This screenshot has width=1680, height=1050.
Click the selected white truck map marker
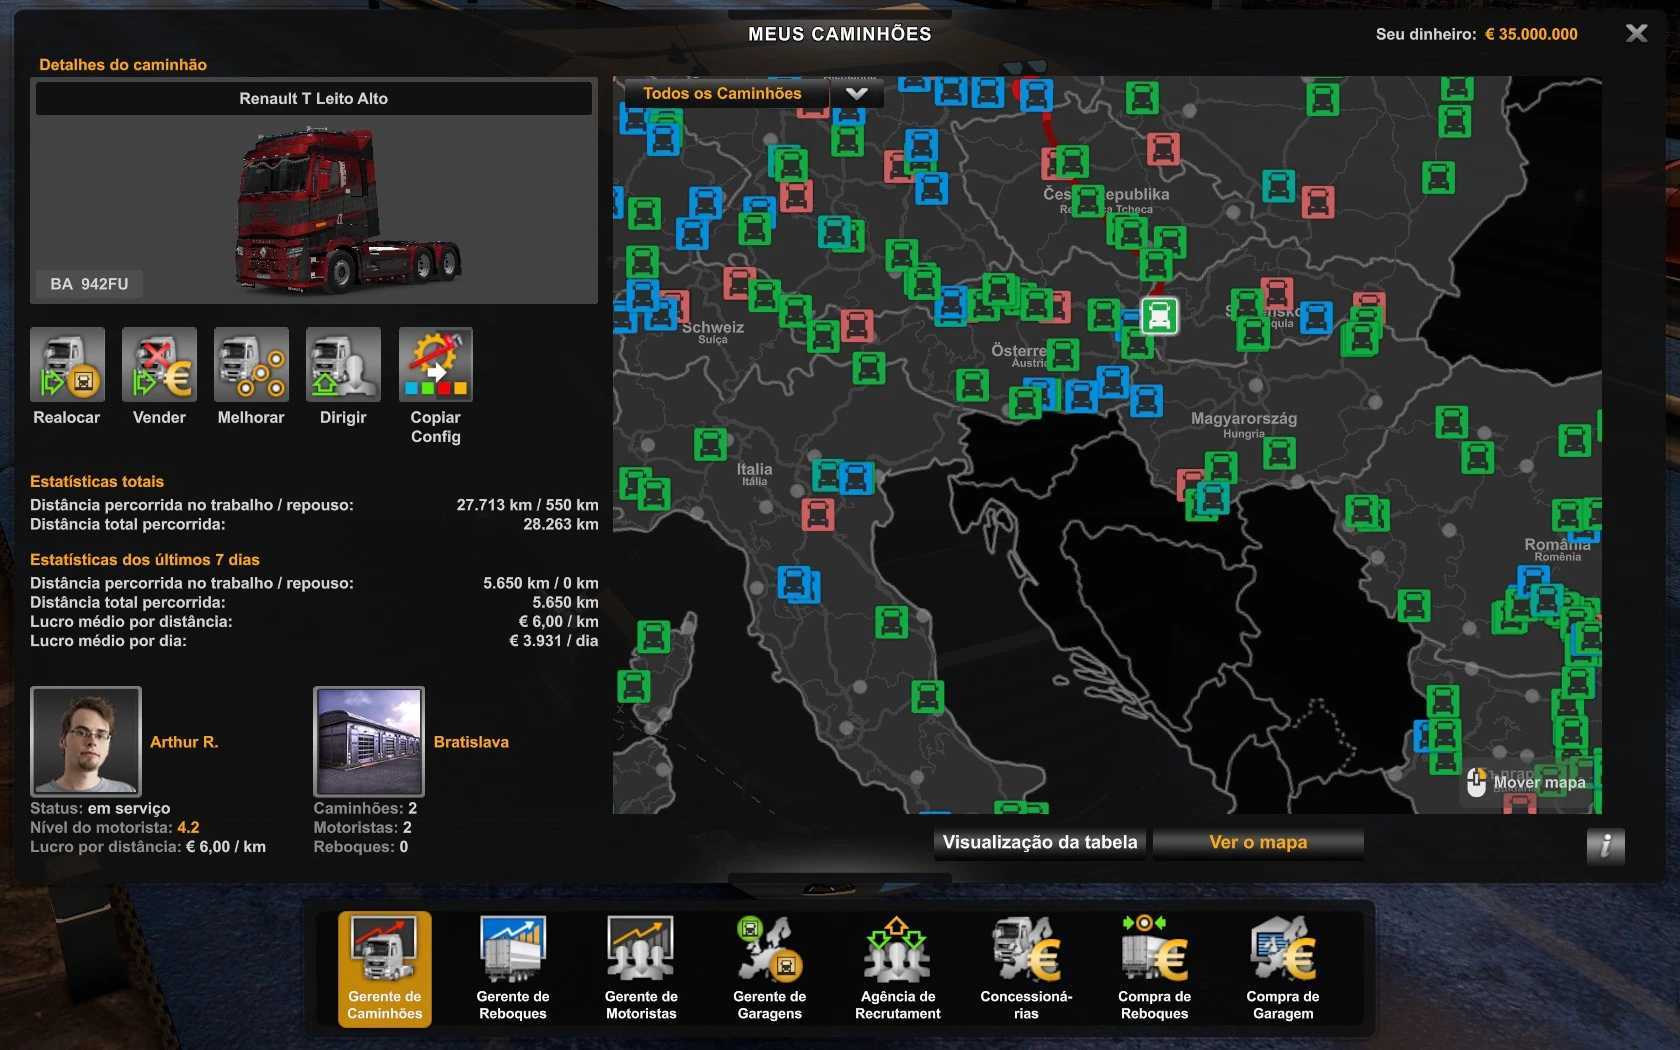(1159, 316)
